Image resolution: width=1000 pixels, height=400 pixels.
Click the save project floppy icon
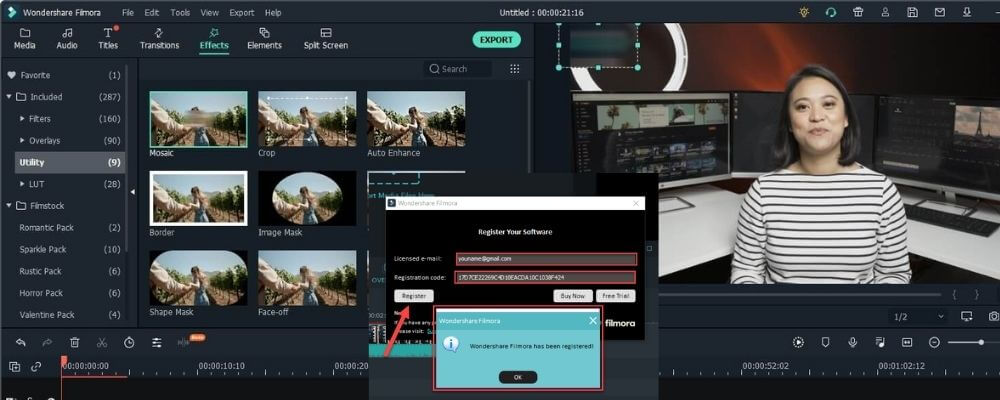pos(912,12)
